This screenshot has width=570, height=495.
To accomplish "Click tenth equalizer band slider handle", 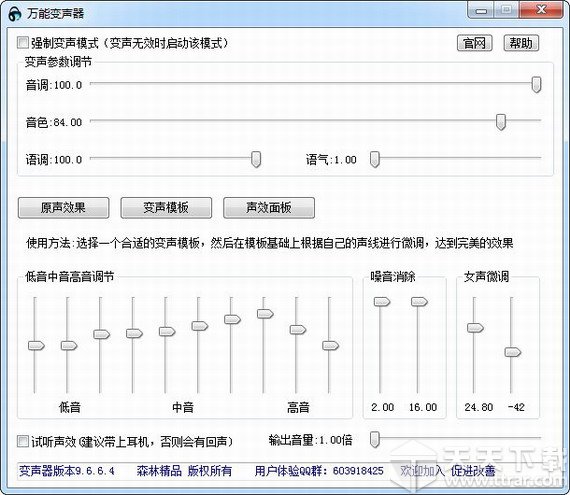I will 331,345.
